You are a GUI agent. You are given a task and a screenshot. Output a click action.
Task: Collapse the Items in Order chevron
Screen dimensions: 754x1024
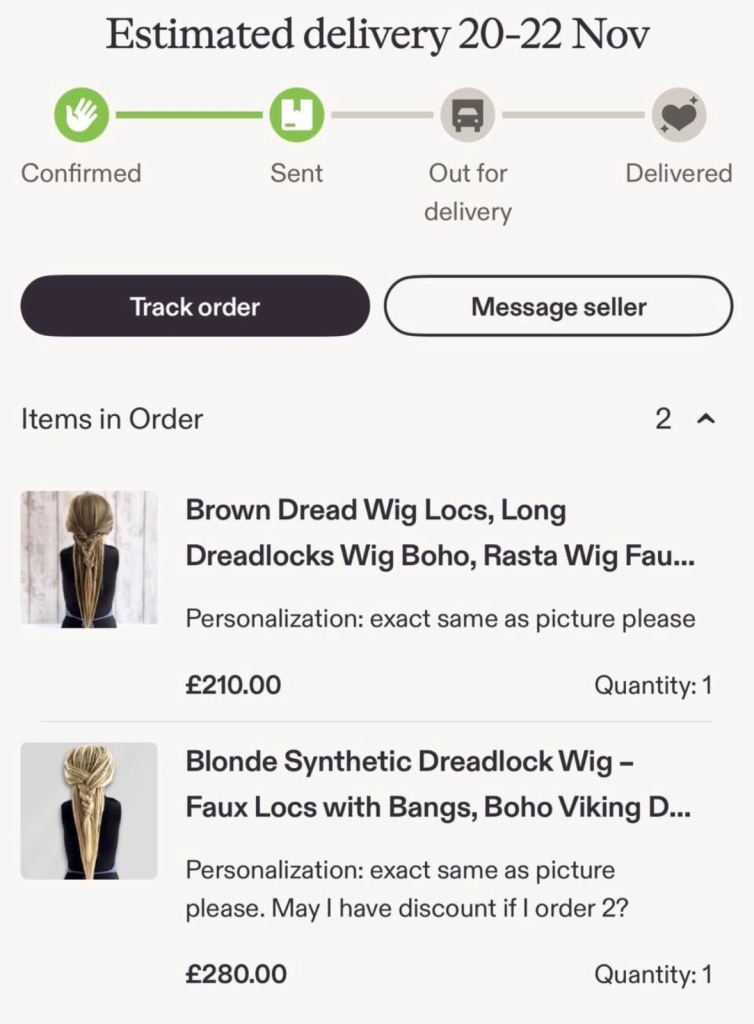pos(706,419)
